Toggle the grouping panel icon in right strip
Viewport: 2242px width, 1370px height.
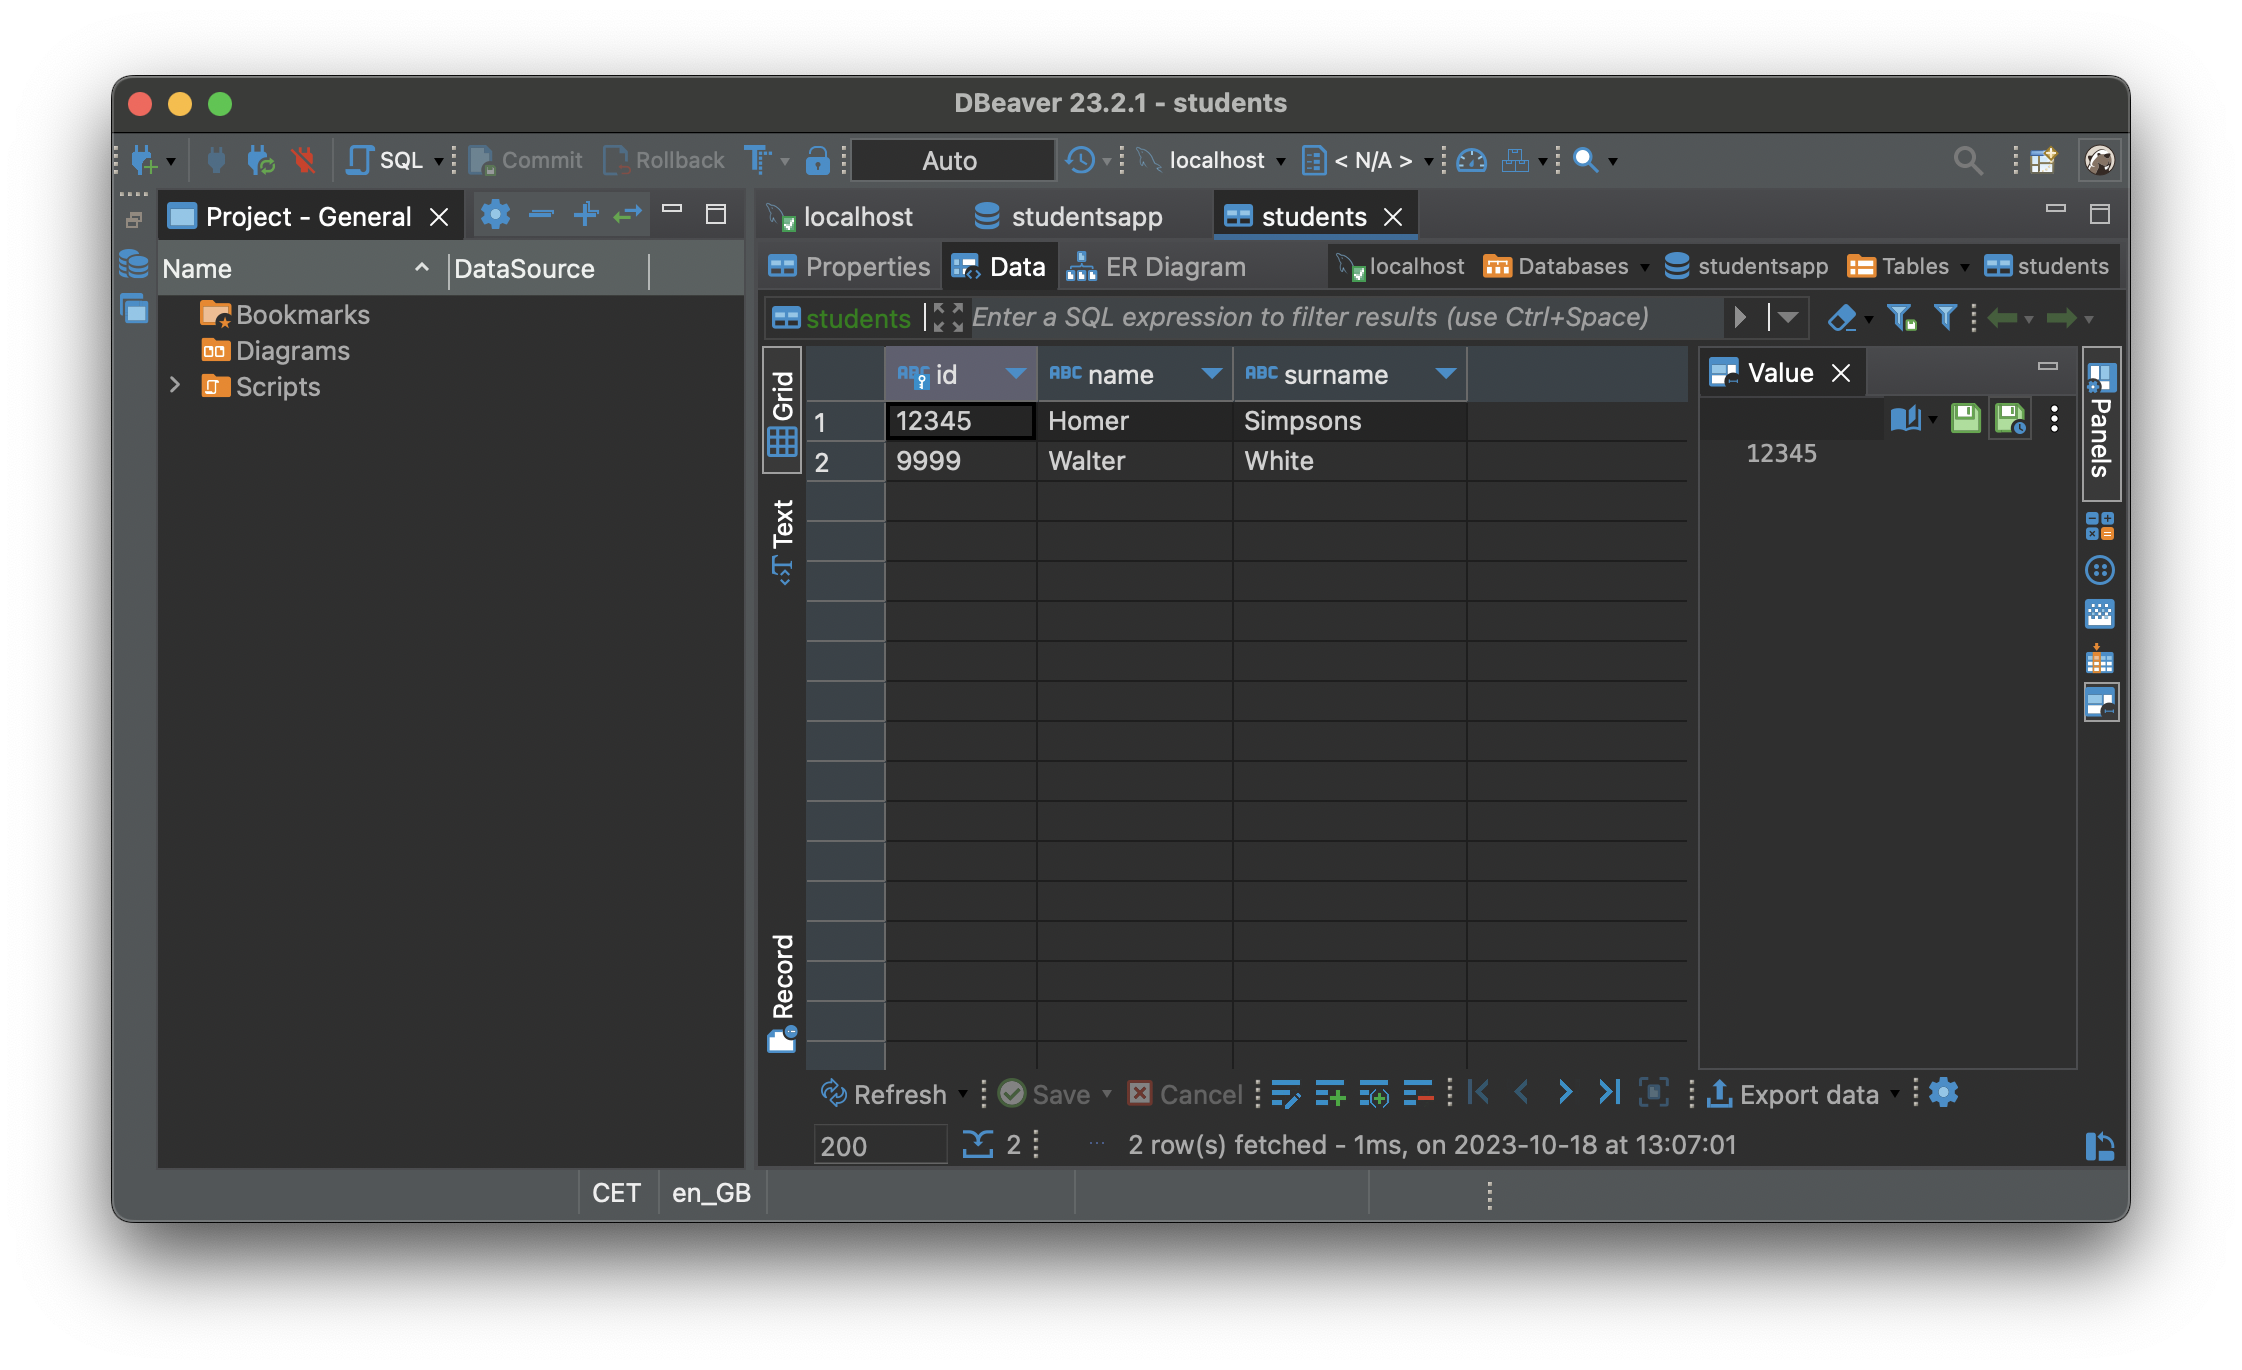point(2100,570)
